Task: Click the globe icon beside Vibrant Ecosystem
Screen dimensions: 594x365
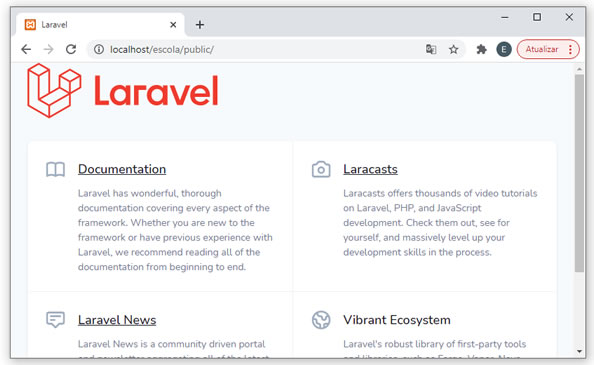Action: pos(321,320)
